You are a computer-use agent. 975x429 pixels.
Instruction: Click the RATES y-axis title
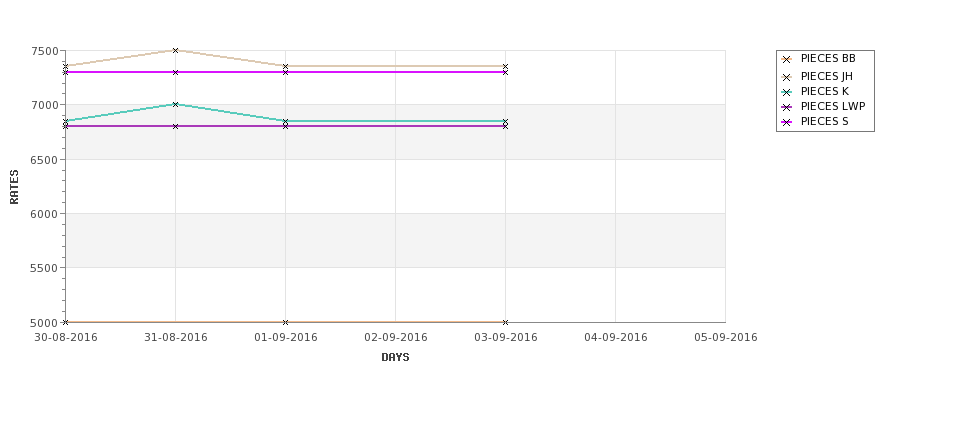[x=14, y=186]
